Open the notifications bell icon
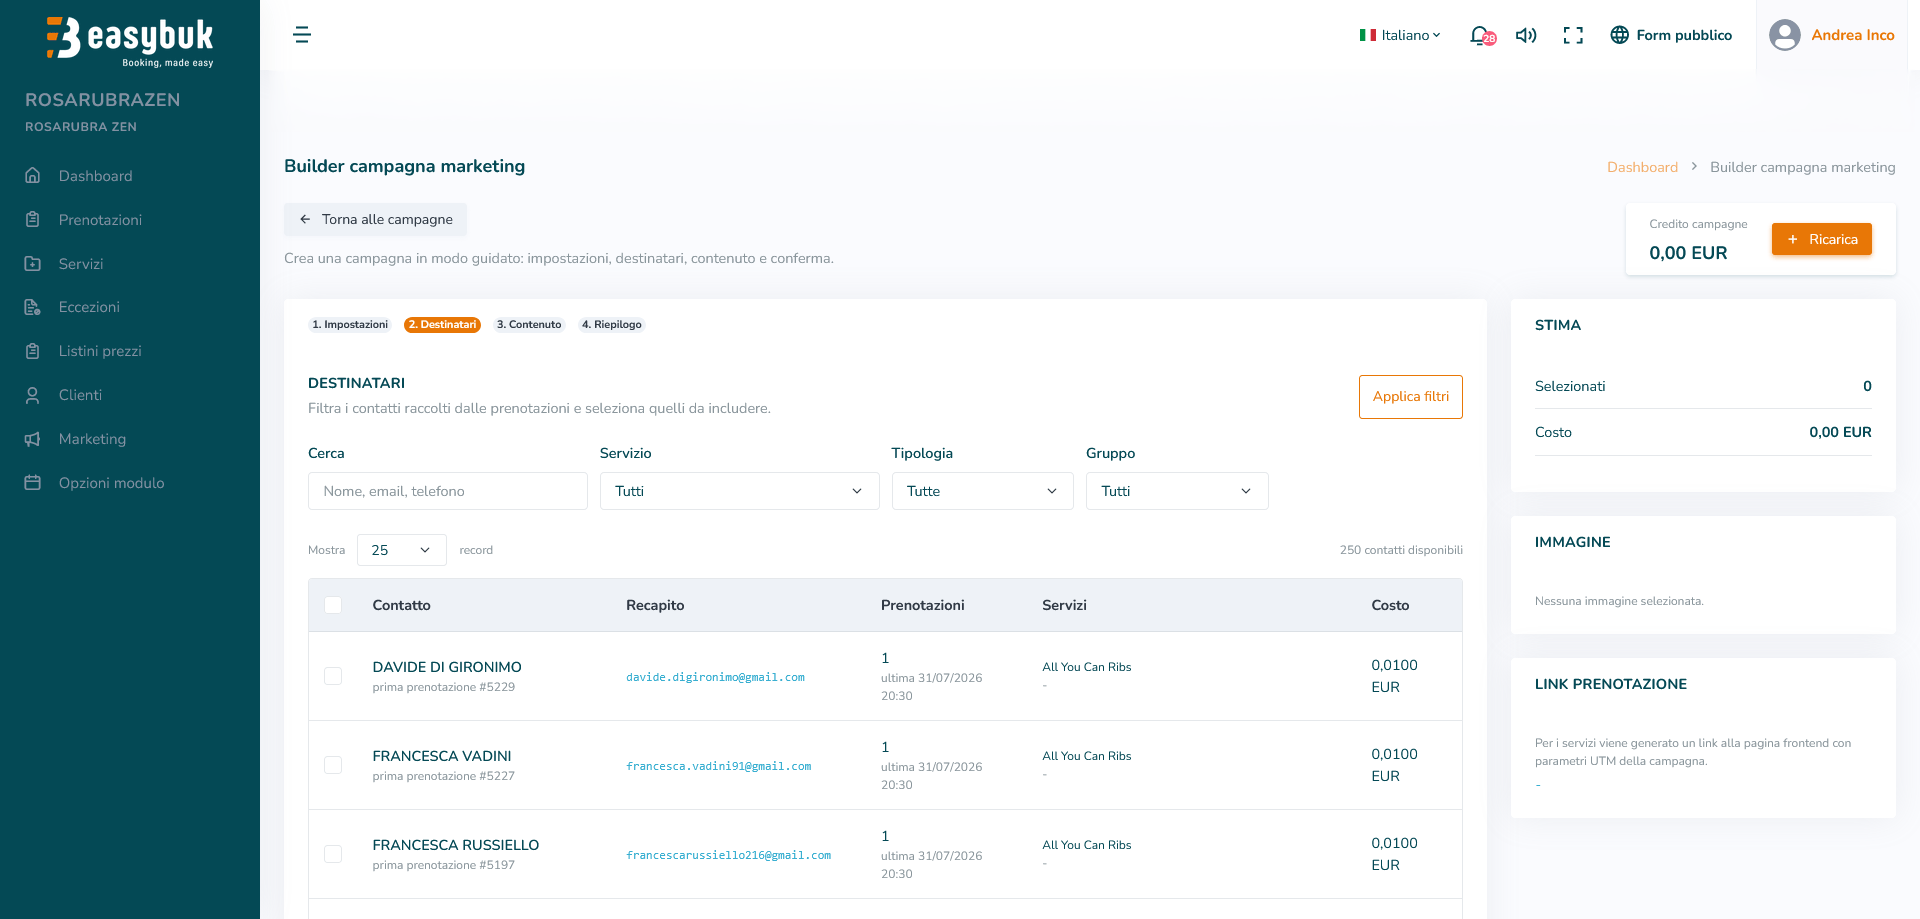Screen dimensions: 1920x919 (x=1481, y=36)
